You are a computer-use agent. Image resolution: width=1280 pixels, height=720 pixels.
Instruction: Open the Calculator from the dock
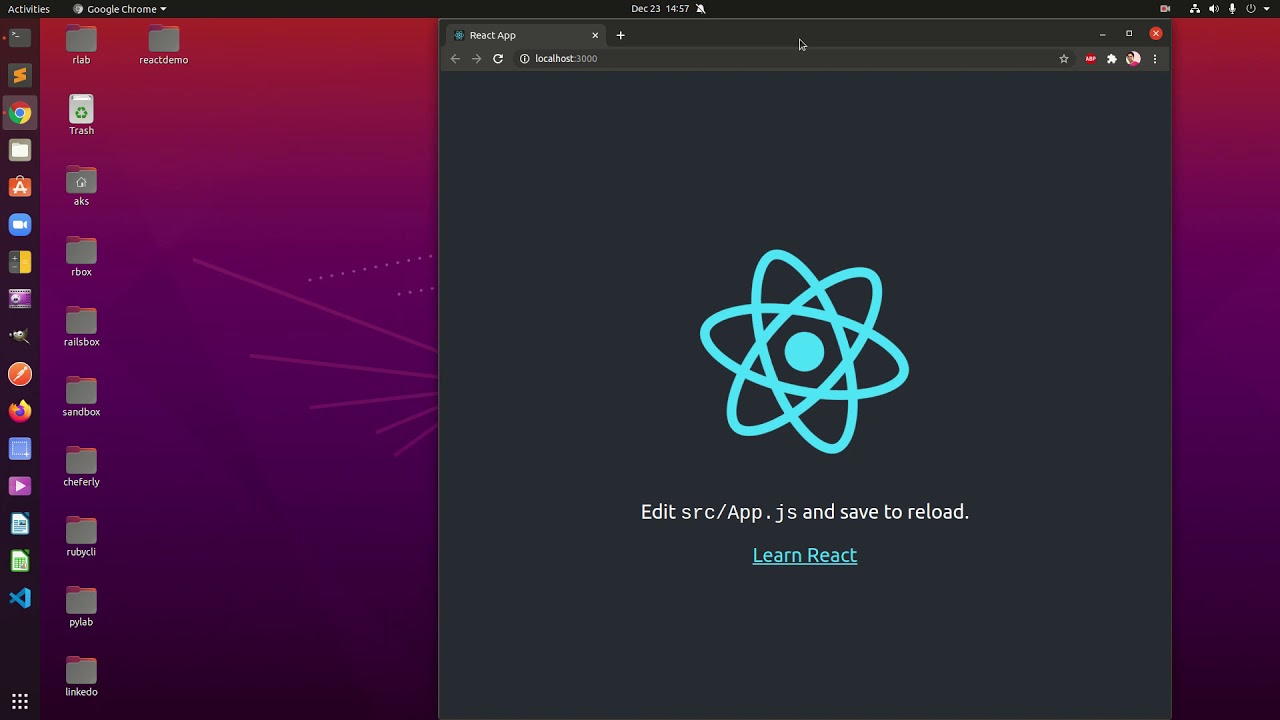pos(20,262)
